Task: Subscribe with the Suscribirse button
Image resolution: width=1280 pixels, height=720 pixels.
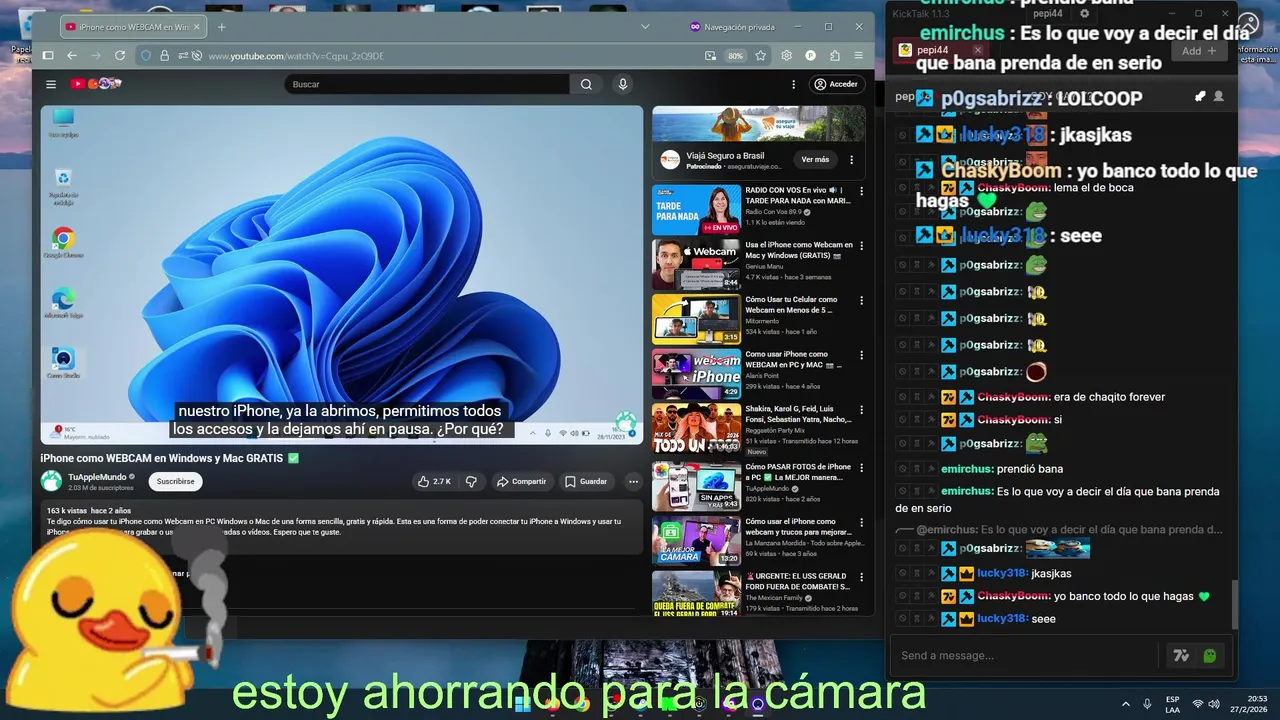Action: click(x=175, y=481)
